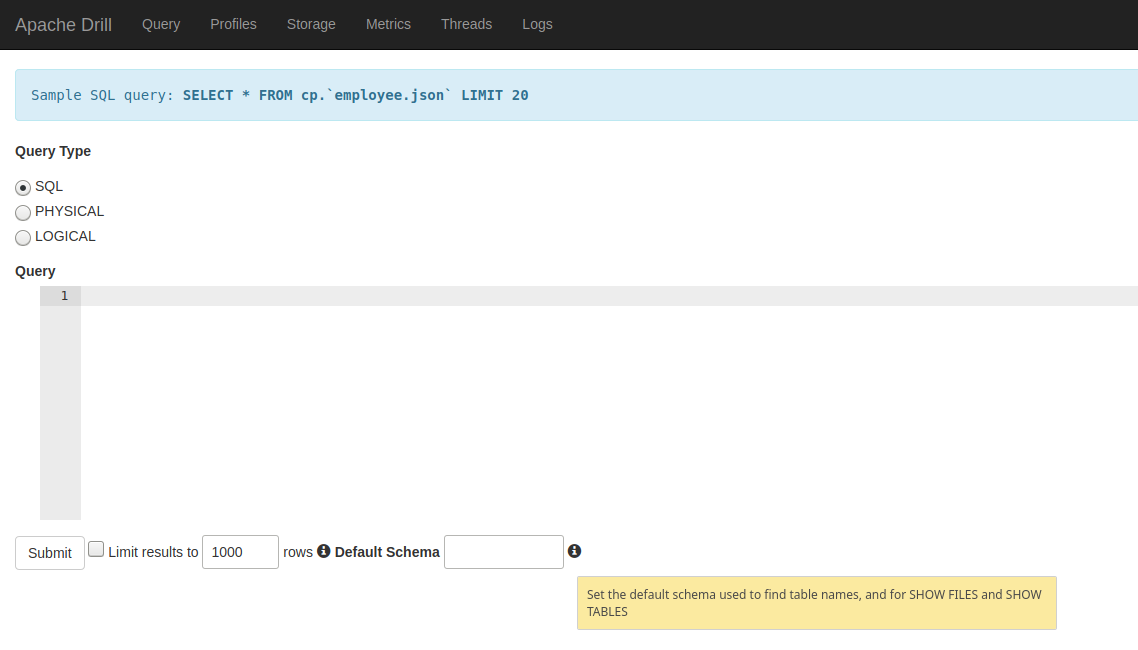1138x650 pixels.
Task: Focus the row limit field showing 1000
Action: coord(240,552)
